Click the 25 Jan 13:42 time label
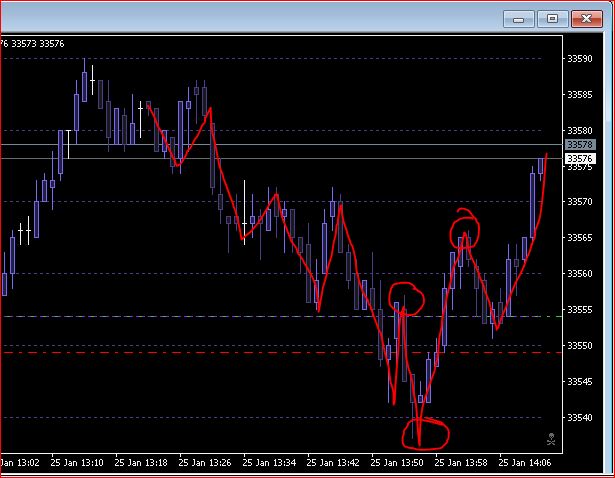 click(333, 463)
